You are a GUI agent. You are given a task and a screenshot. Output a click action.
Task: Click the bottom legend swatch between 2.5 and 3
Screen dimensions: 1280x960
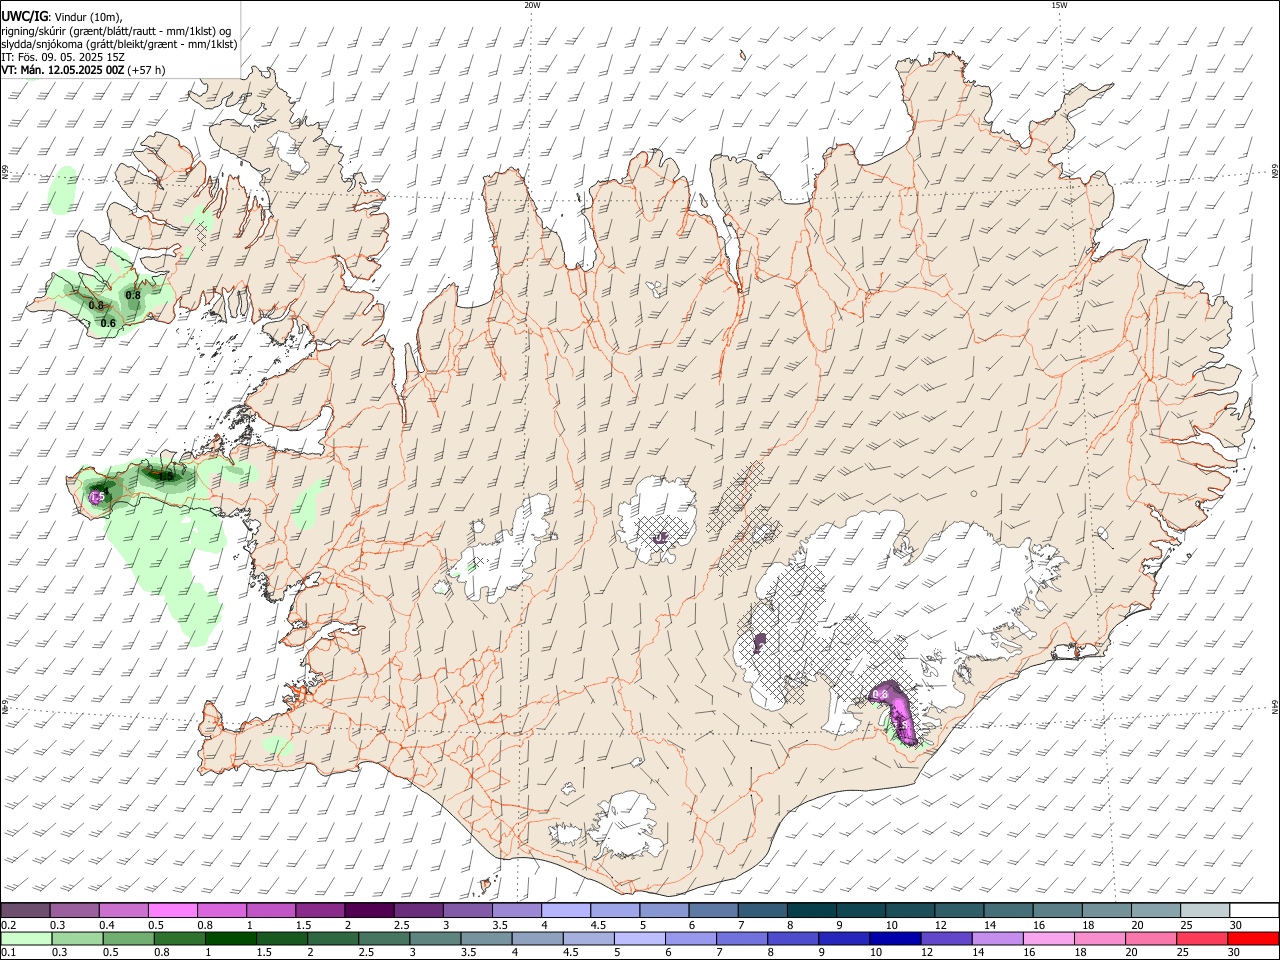click(x=384, y=938)
